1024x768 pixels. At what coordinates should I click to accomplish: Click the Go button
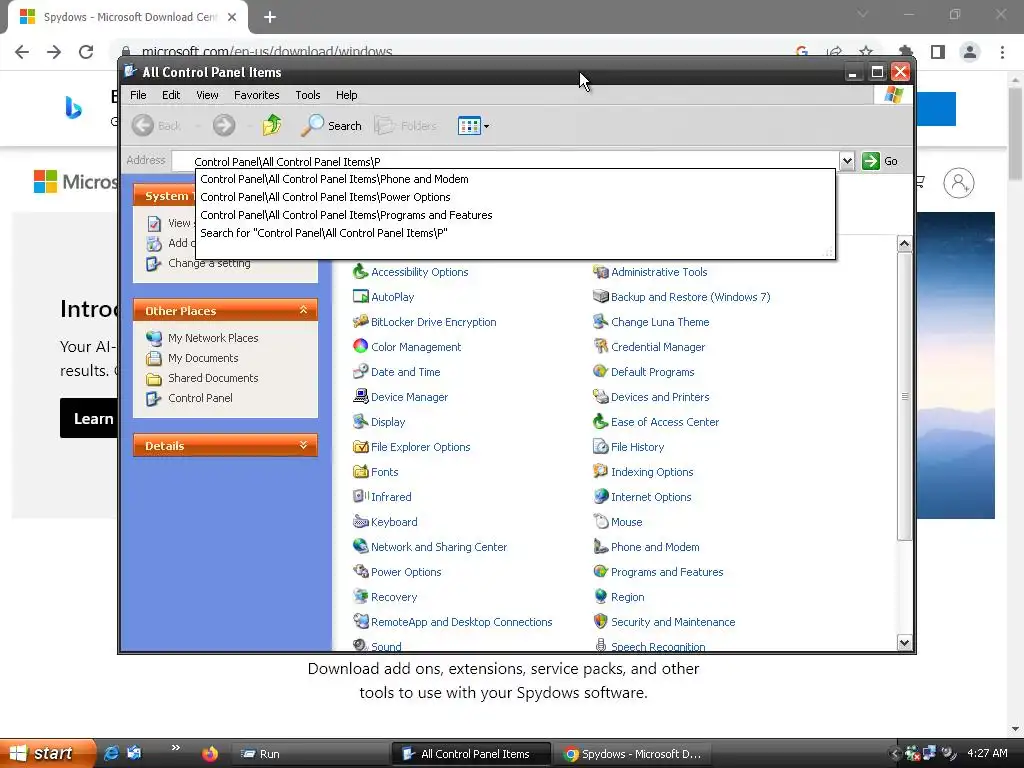point(880,161)
